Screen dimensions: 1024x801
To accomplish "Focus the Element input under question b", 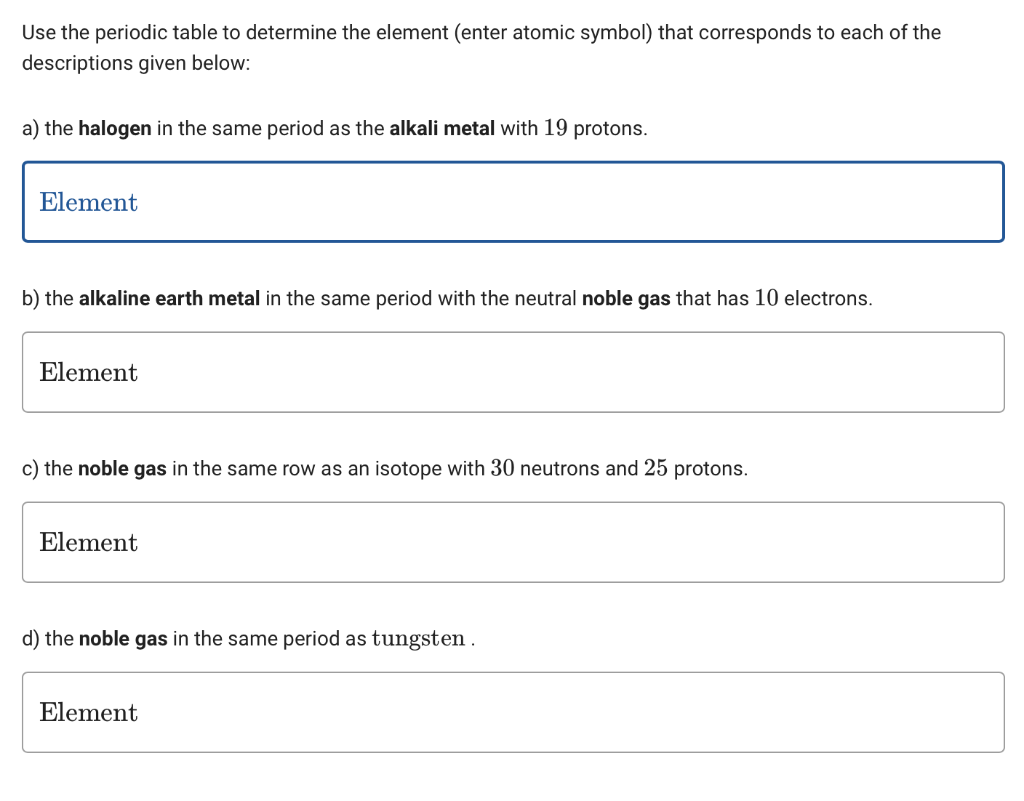I will pyautogui.click(x=513, y=372).
